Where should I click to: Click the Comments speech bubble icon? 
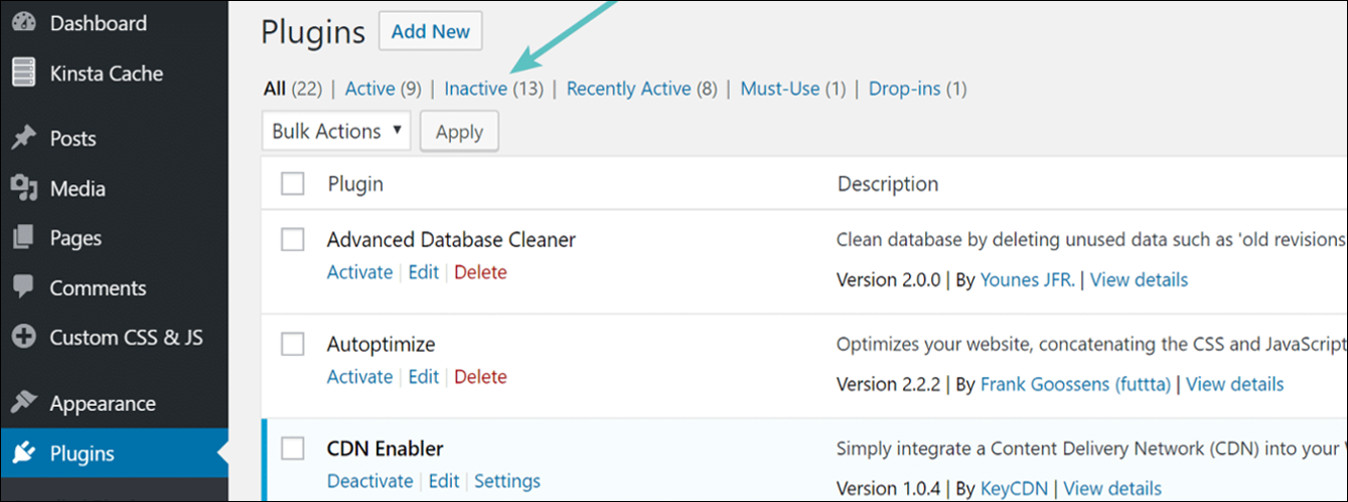click(x=24, y=288)
